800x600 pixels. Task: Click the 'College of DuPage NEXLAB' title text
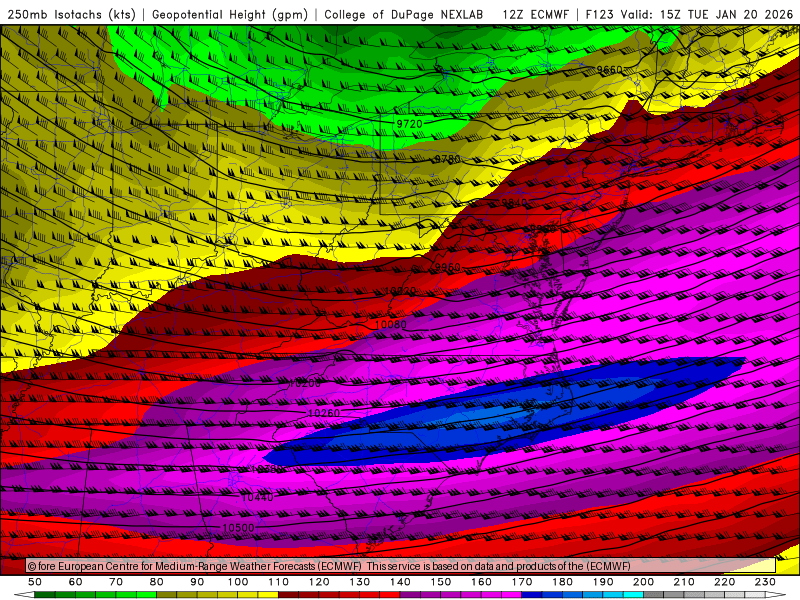point(403,15)
